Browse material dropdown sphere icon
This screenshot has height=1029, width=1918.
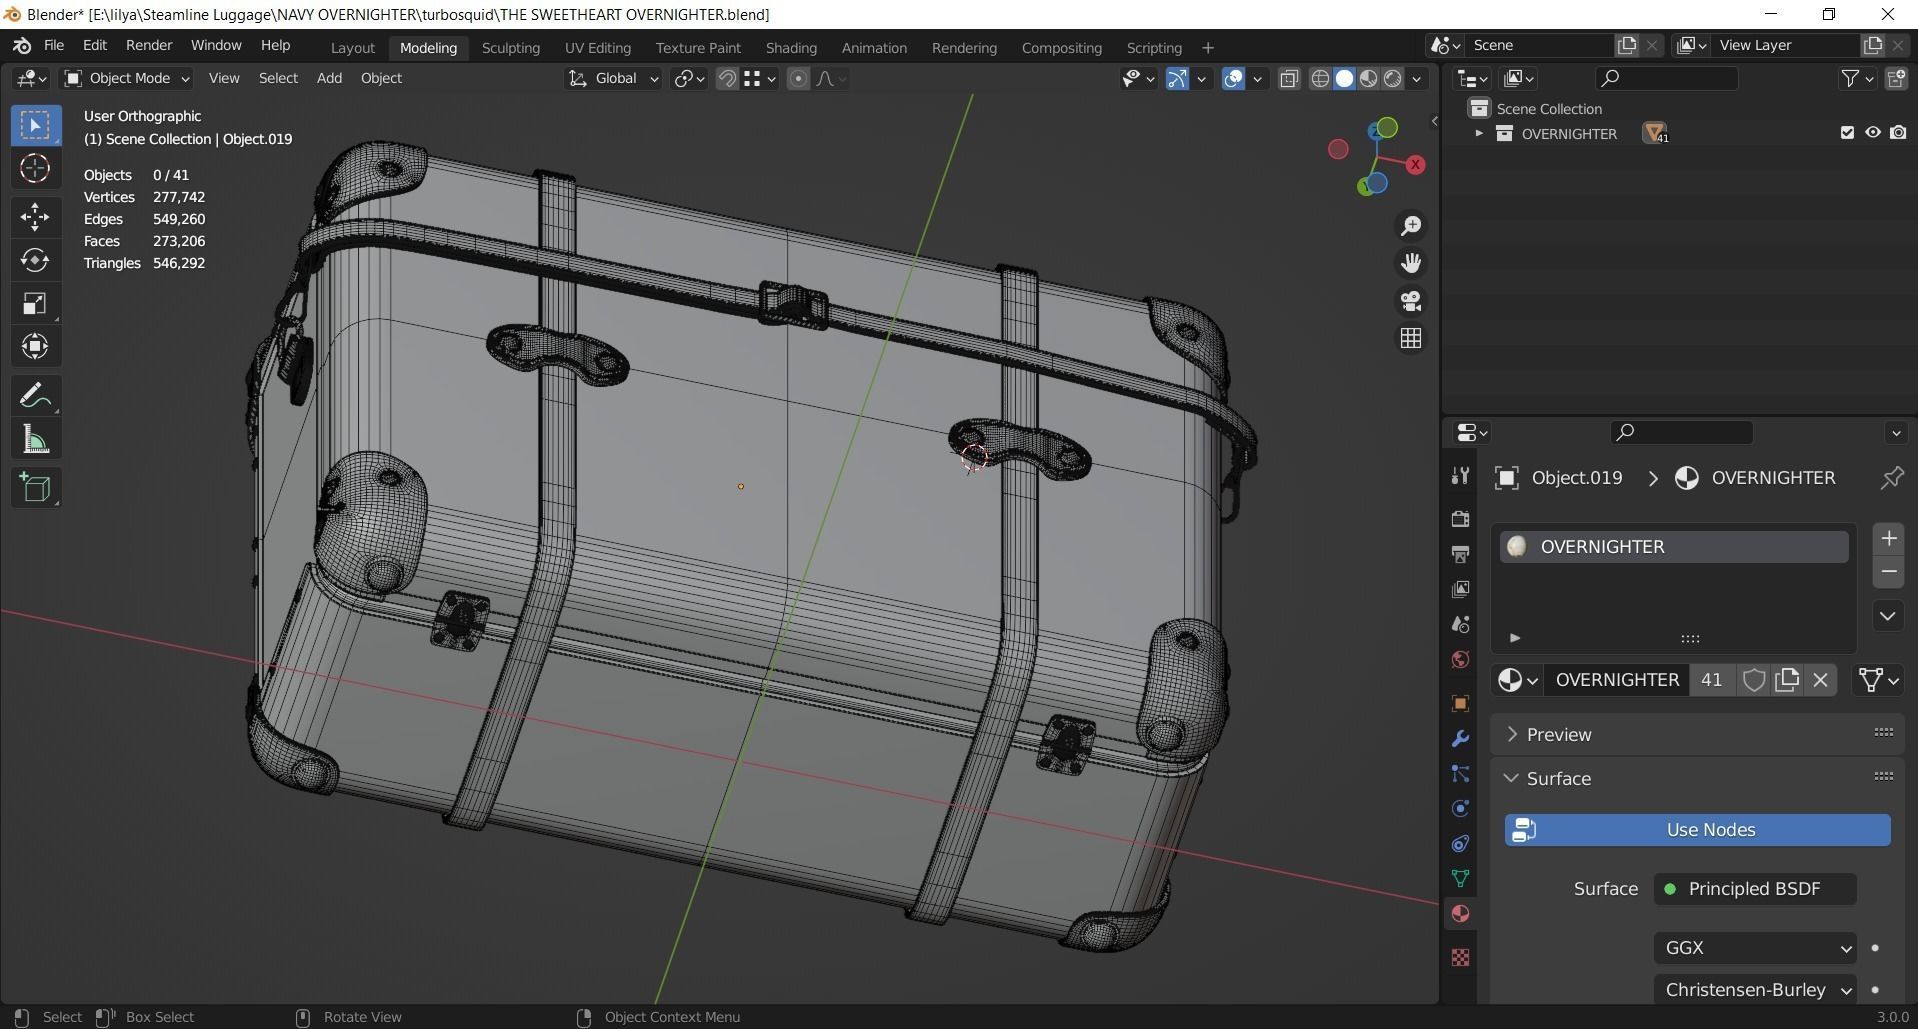[x=1517, y=680]
